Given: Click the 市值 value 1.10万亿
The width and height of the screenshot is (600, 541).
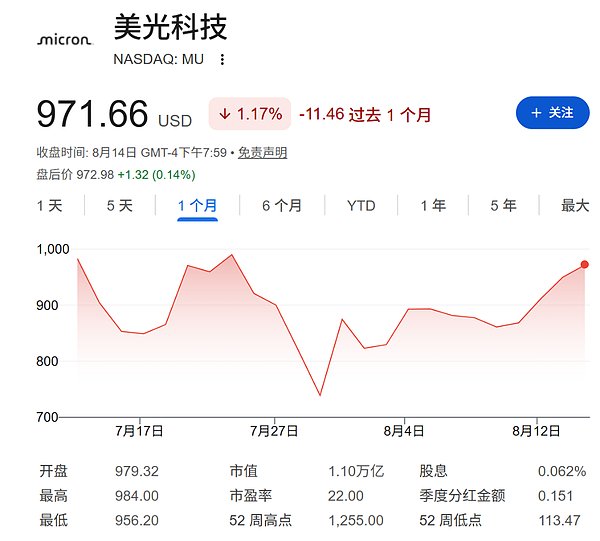Looking at the screenshot, I should tap(356, 471).
